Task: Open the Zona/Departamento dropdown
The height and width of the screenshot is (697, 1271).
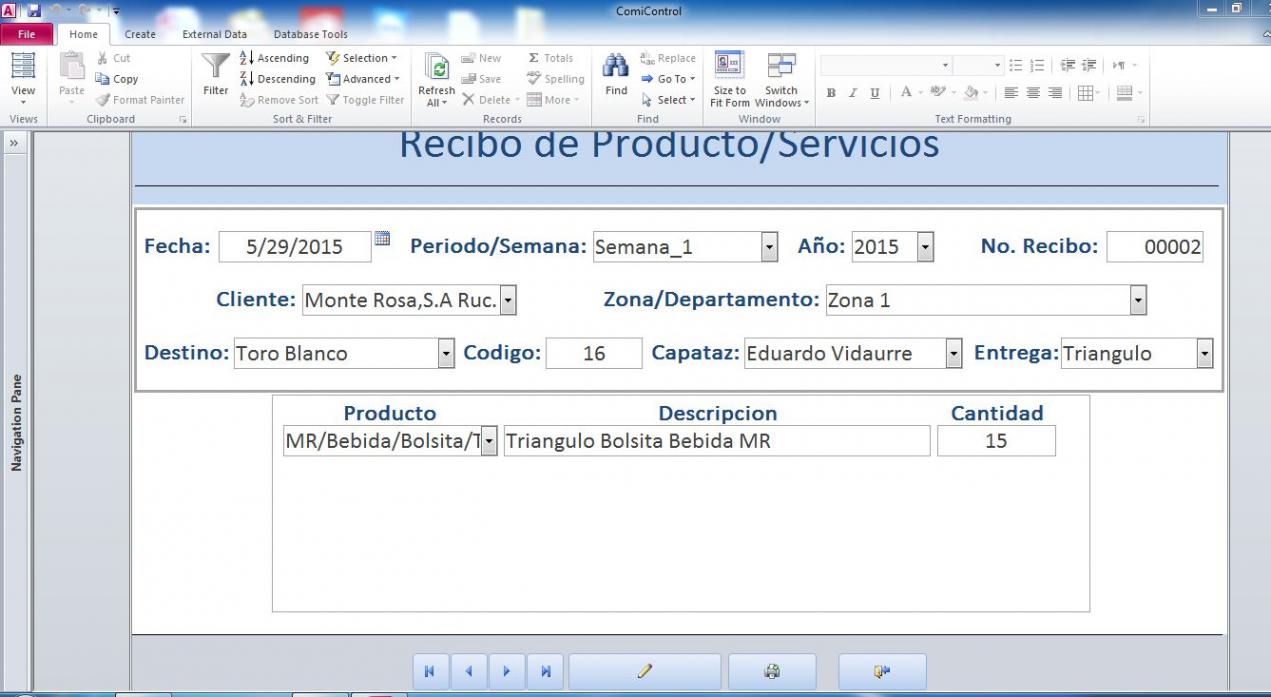Action: click(1138, 300)
